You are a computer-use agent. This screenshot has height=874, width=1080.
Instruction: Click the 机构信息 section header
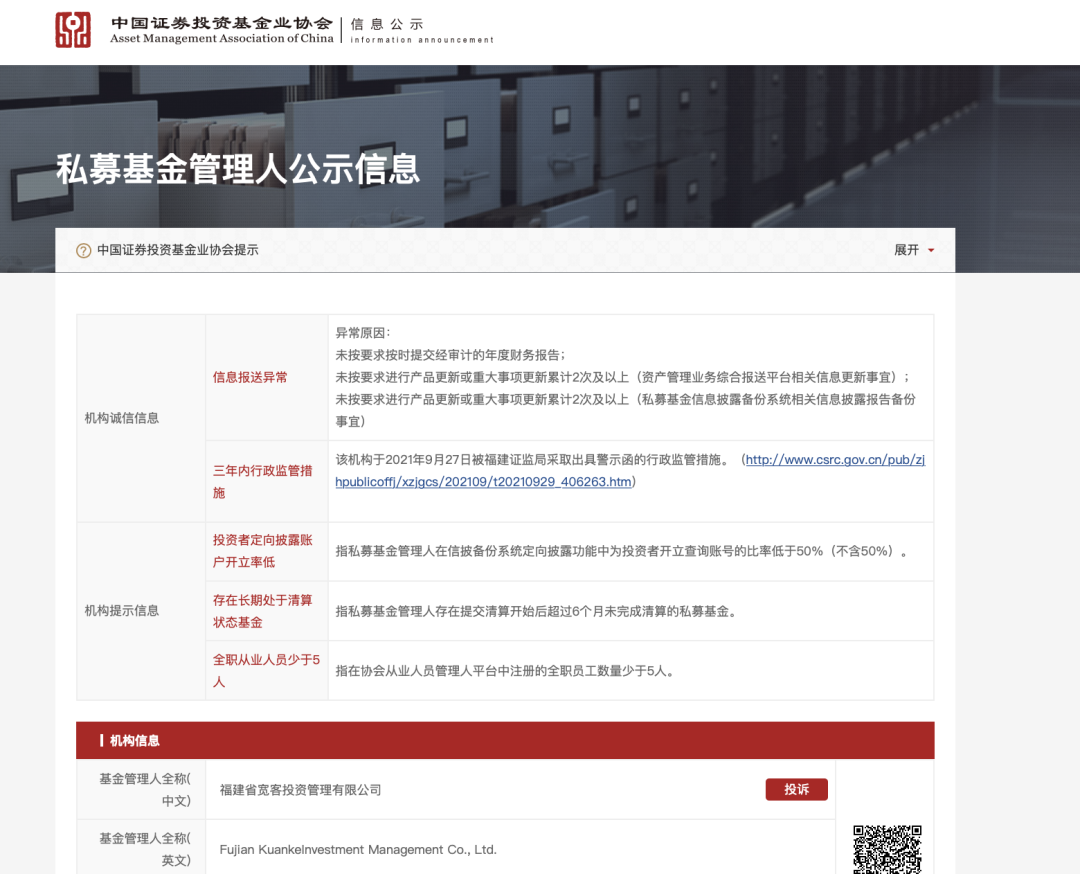tap(134, 740)
